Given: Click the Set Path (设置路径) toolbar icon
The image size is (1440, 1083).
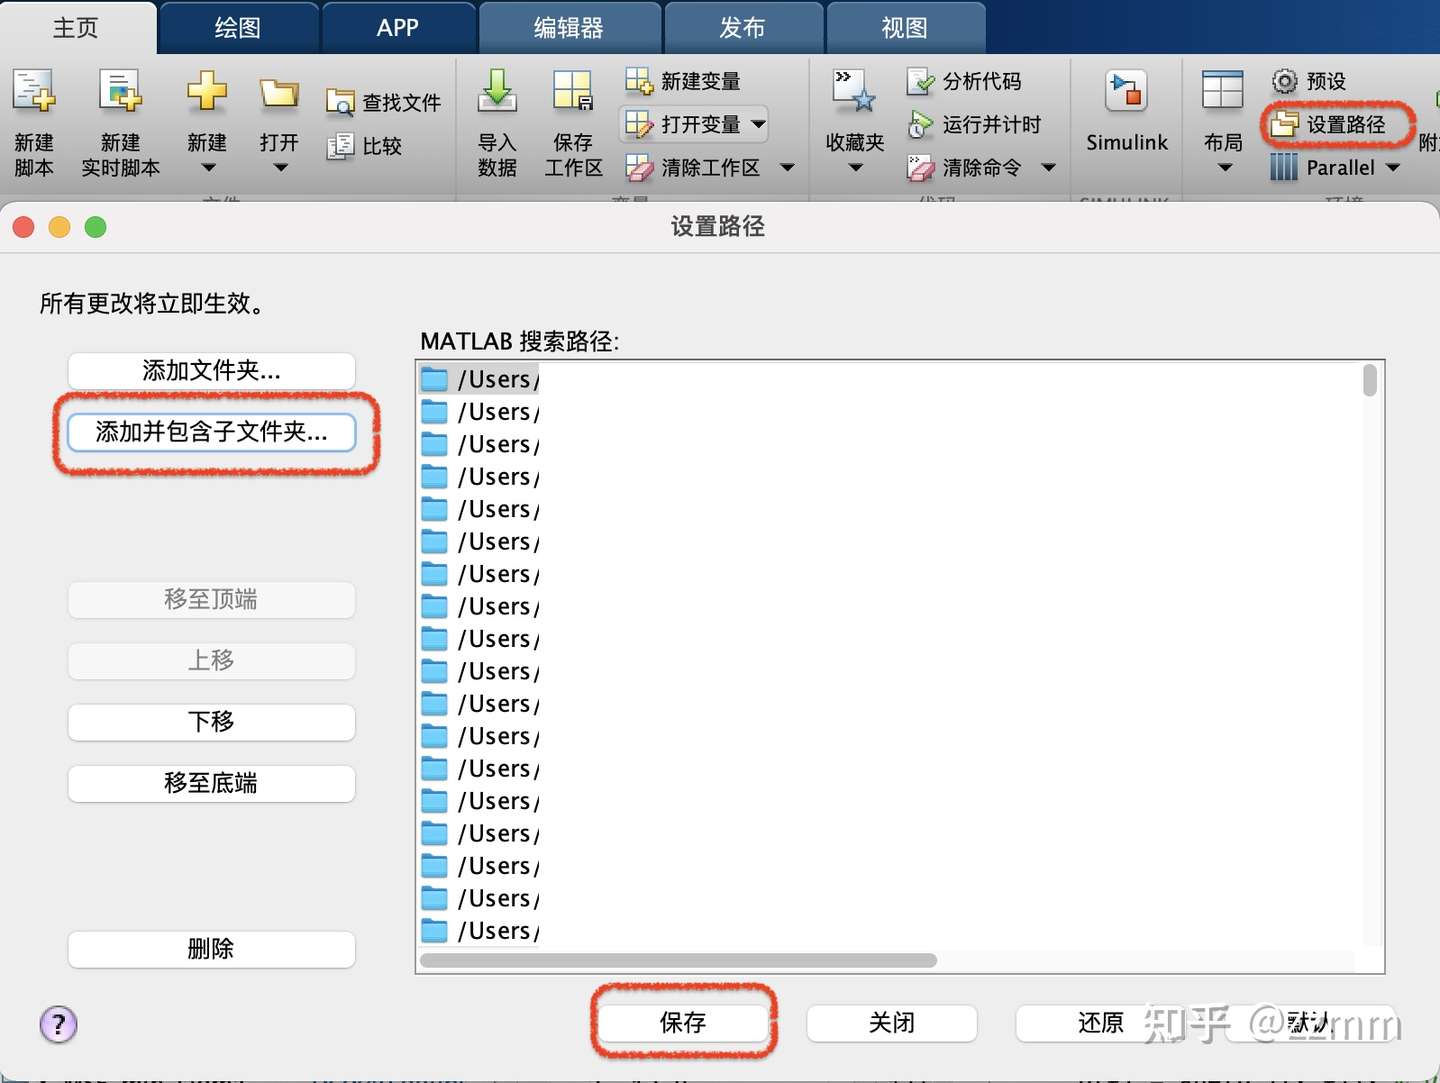Looking at the screenshot, I should (x=1284, y=124).
